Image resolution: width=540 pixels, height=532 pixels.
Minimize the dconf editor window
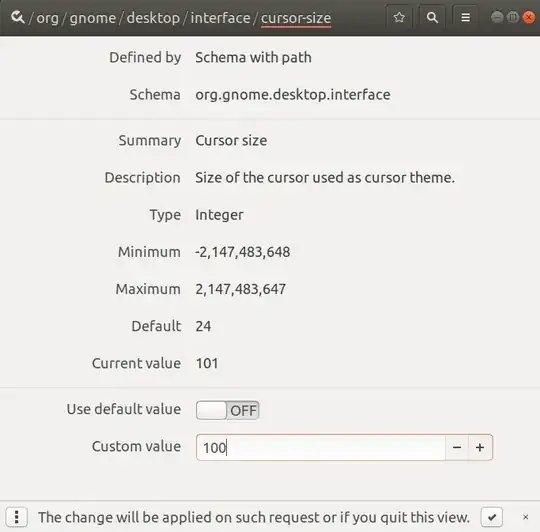pos(497,17)
